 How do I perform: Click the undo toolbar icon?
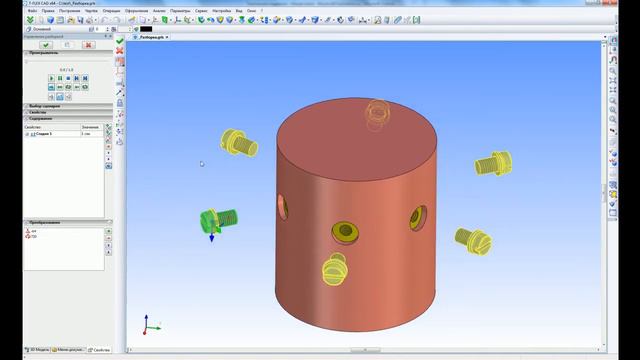coord(105,20)
